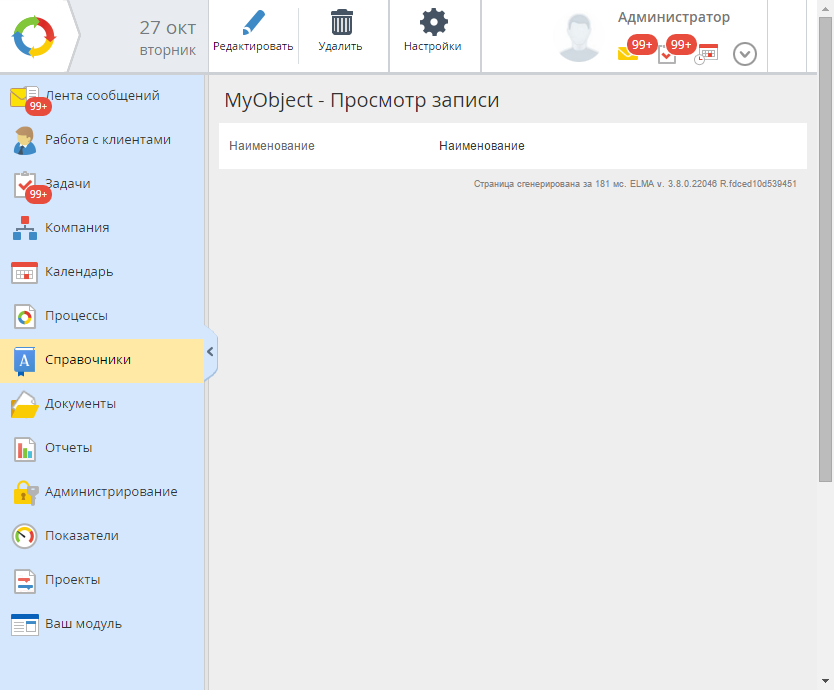Click the Процессы icon in sidebar

[x=24, y=316]
